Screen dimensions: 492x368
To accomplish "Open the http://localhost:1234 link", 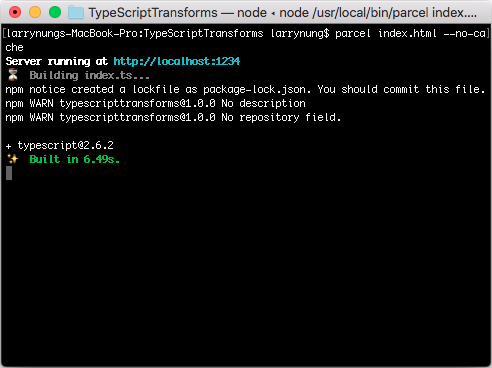I will coord(177,61).
